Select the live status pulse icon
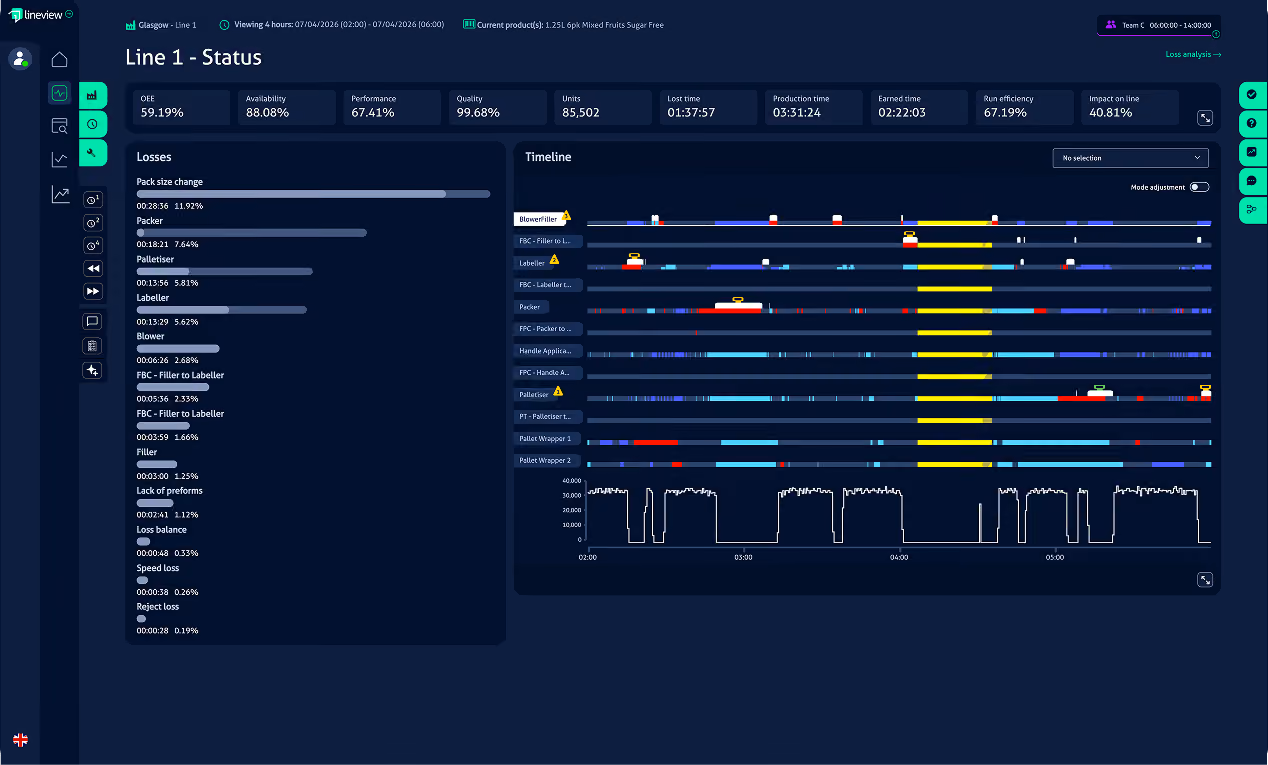 60,93
